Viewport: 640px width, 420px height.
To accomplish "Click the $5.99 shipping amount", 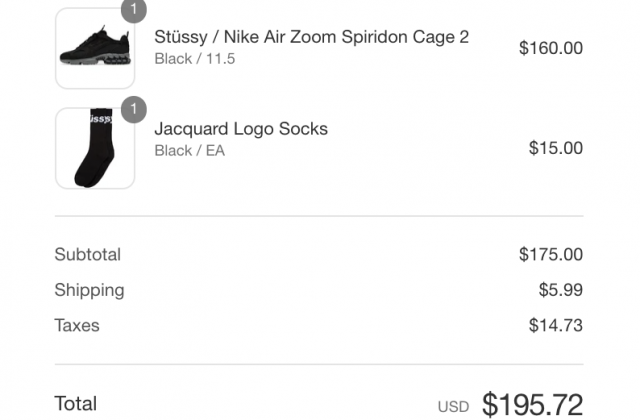I will pyautogui.click(x=560, y=290).
